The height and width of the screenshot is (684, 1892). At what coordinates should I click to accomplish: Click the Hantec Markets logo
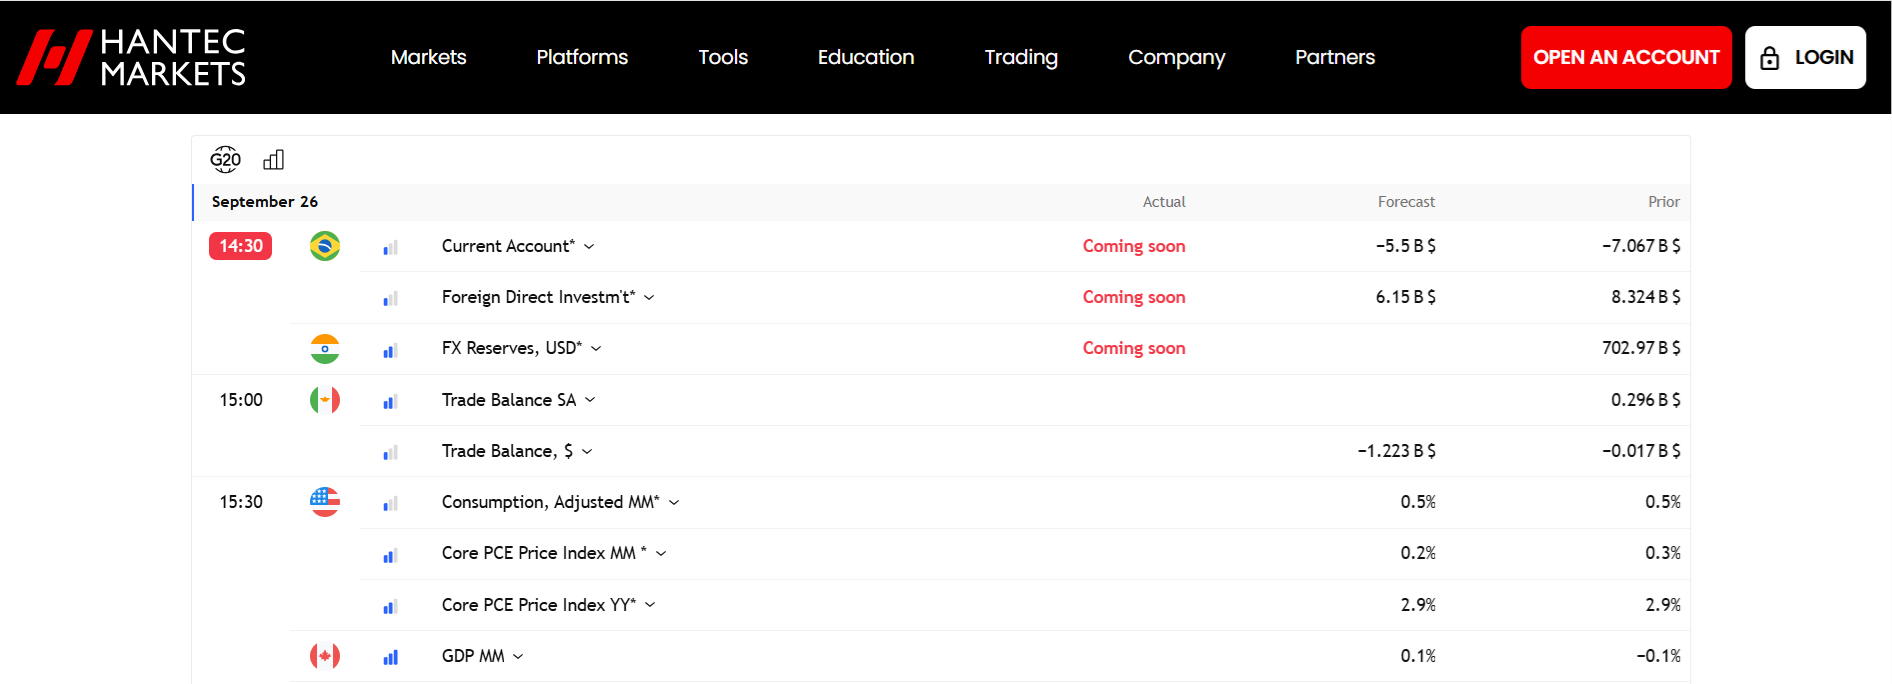131,57
